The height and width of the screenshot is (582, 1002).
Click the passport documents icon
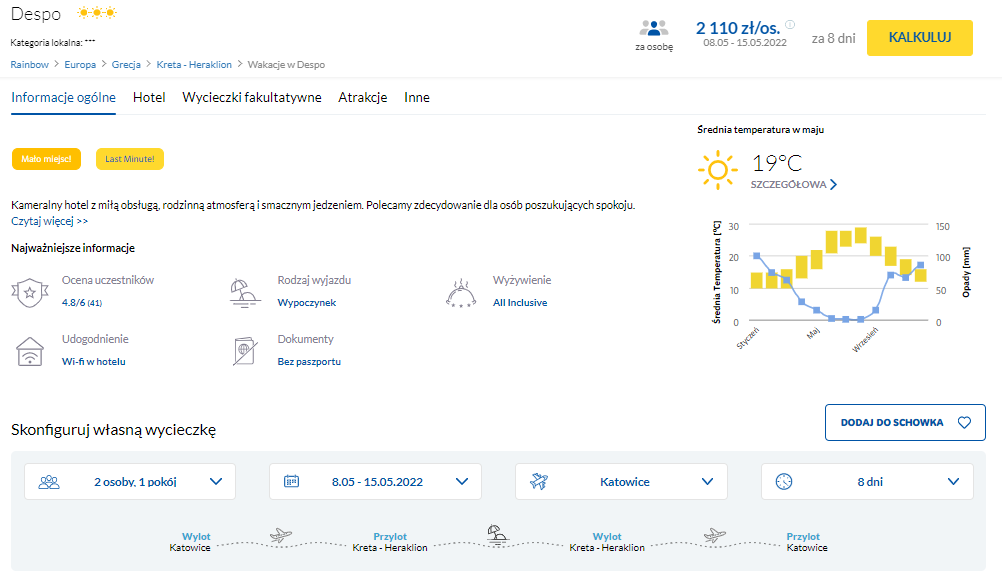point(244,351)
